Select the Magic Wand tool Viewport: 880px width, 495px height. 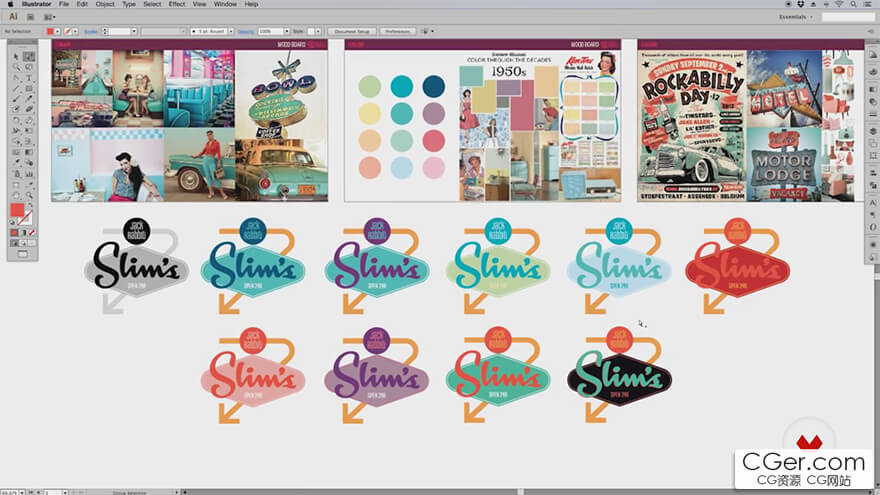click(x=16, y=67)
